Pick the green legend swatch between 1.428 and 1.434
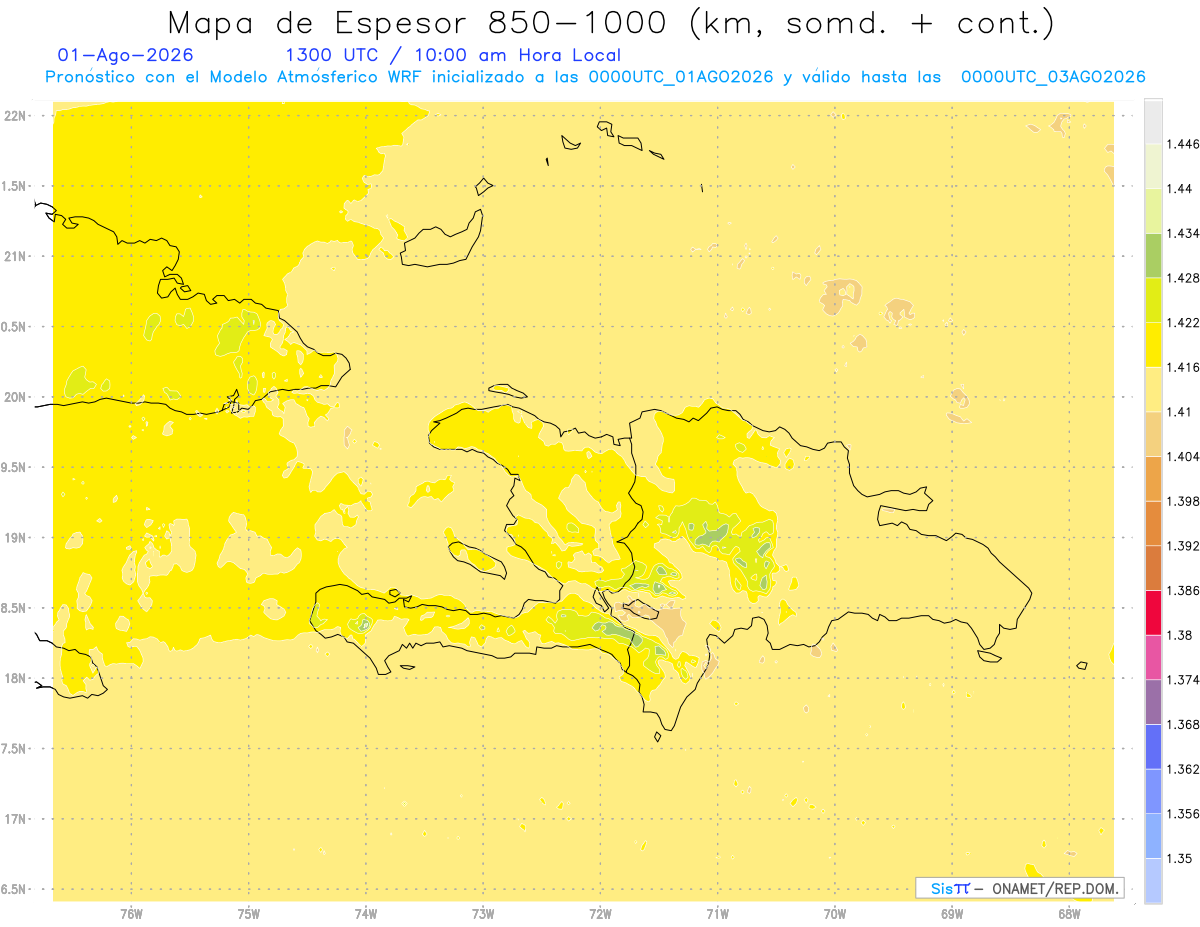 1153,256
